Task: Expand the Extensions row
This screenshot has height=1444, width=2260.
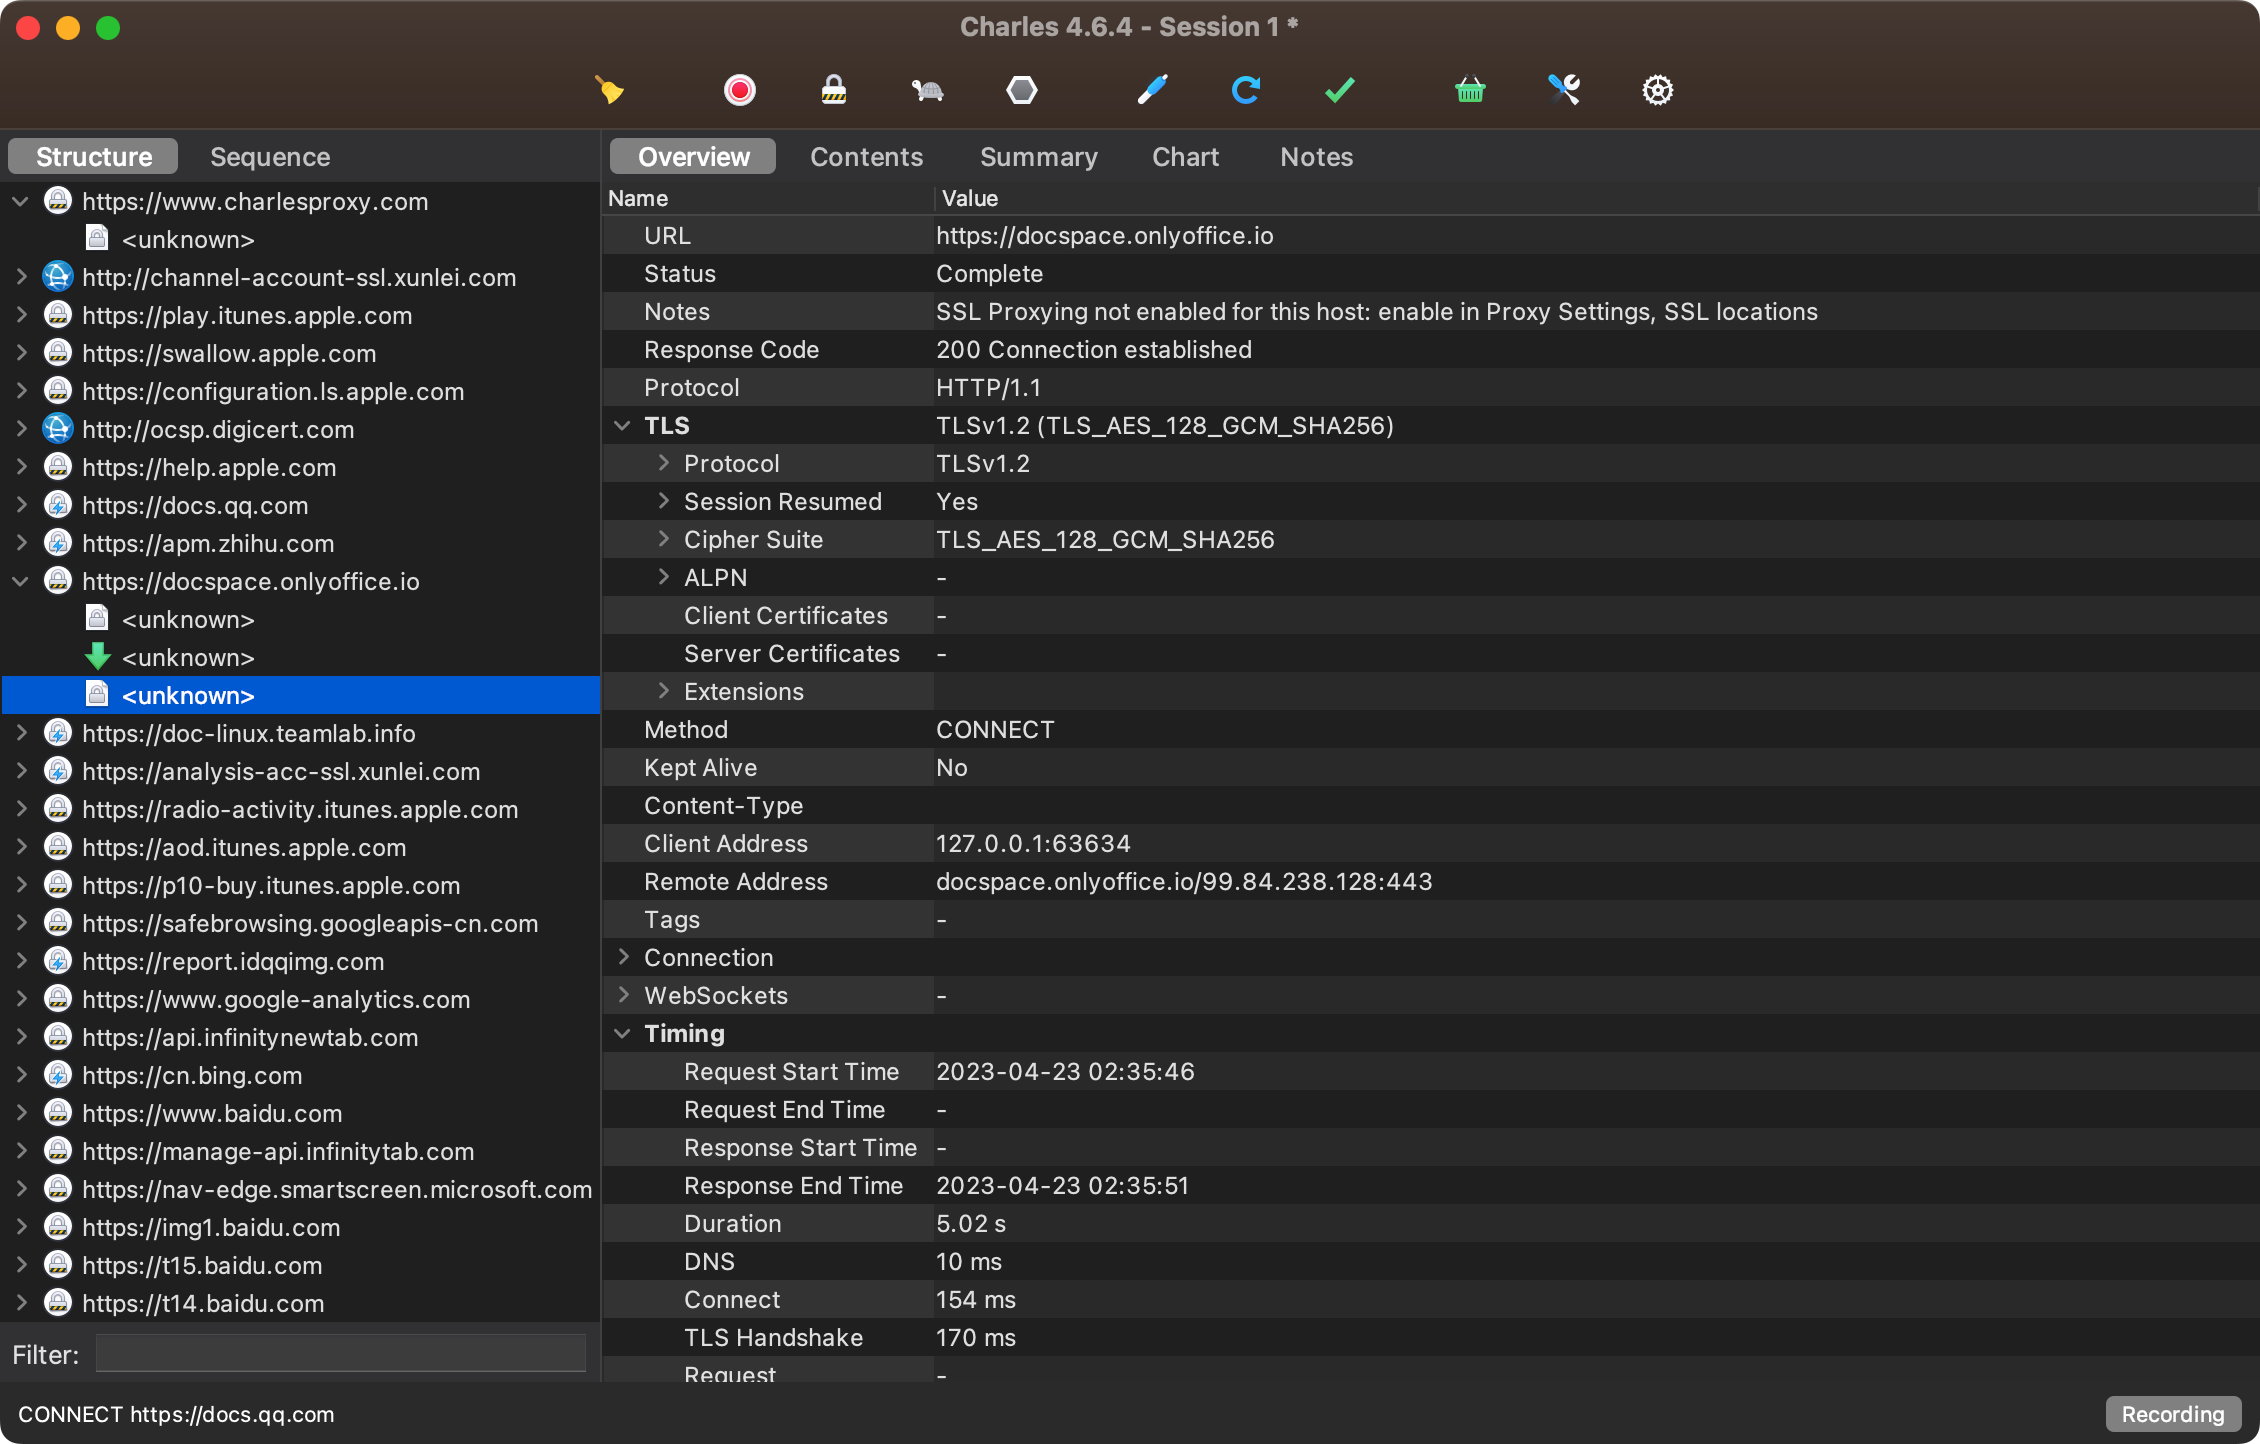Action: click(x=663, y=691)
